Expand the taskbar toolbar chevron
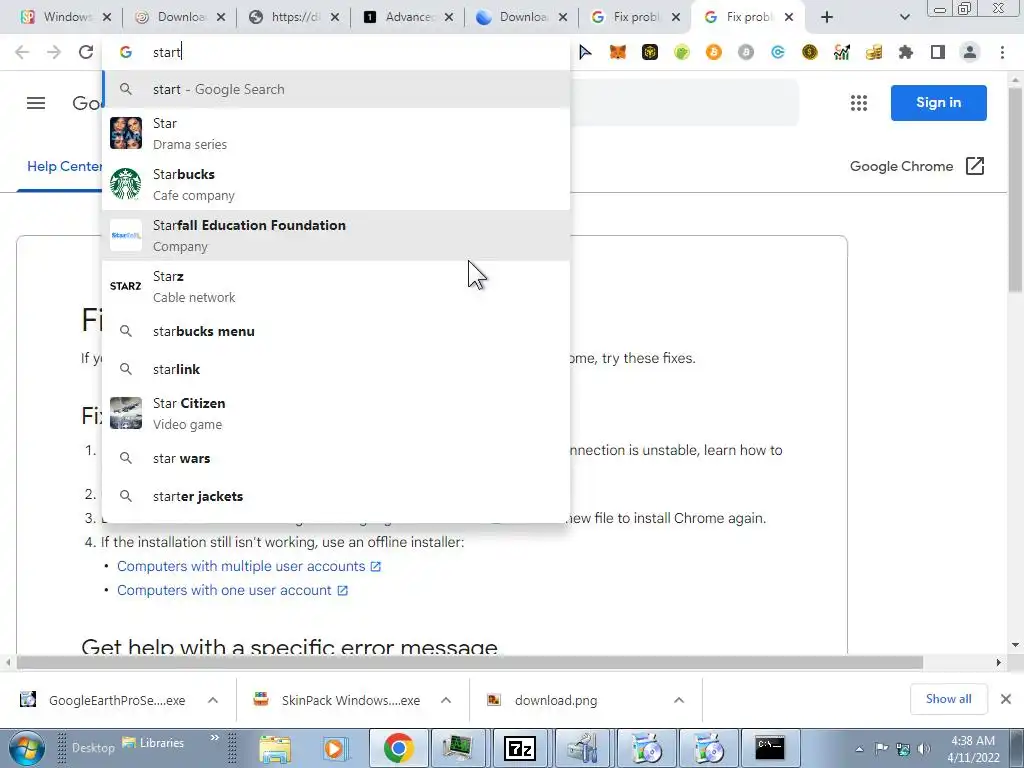 (x=214, y=738)
